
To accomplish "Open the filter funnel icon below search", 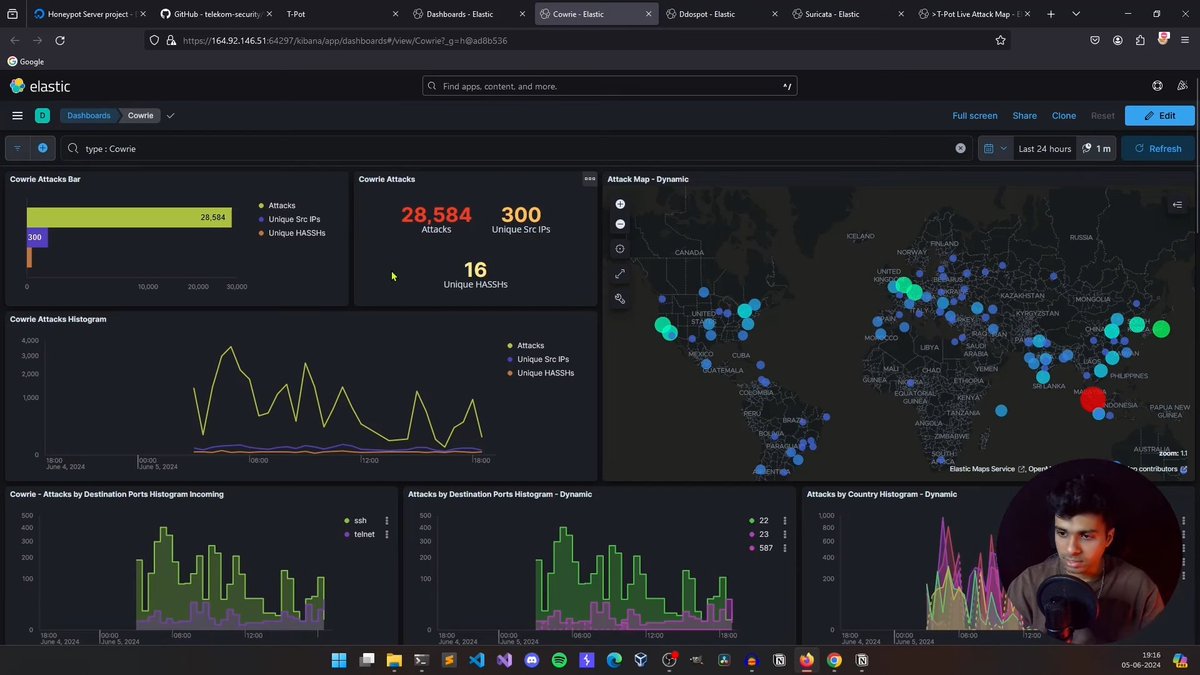I will [x=16, y=148].
